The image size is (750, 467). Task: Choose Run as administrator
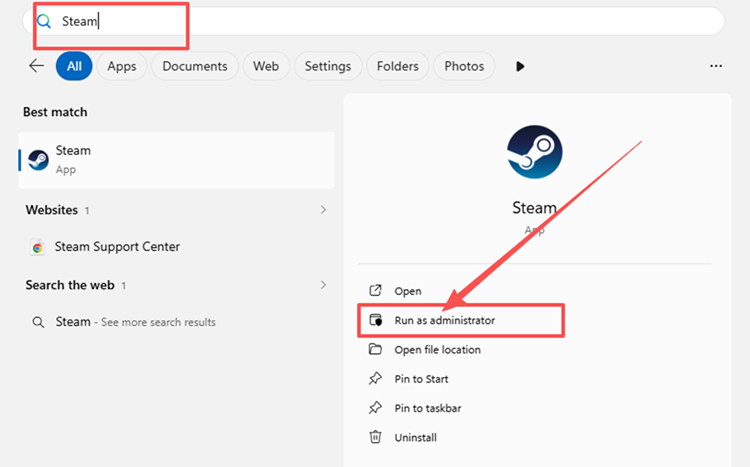pos(444,320)
